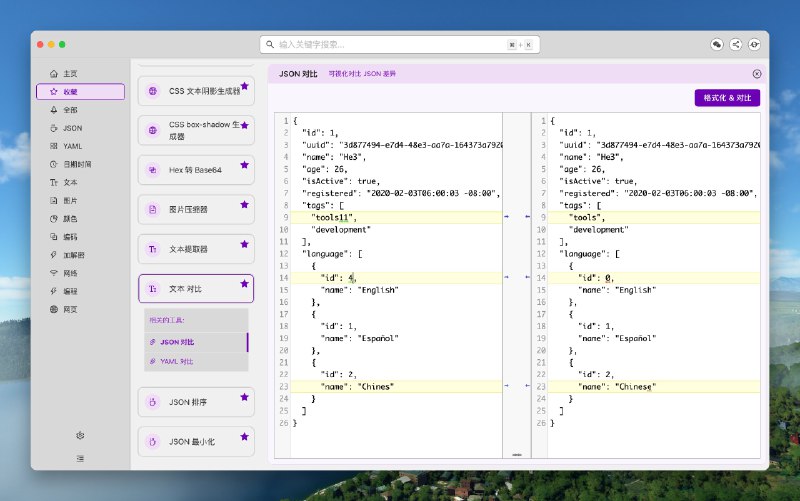Click the JSON 排序 tool icon

pos(153,403)
